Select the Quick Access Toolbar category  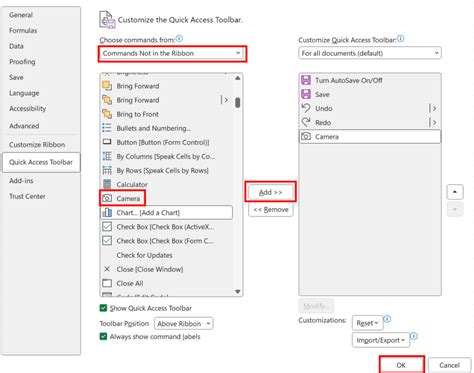[41, 162]
